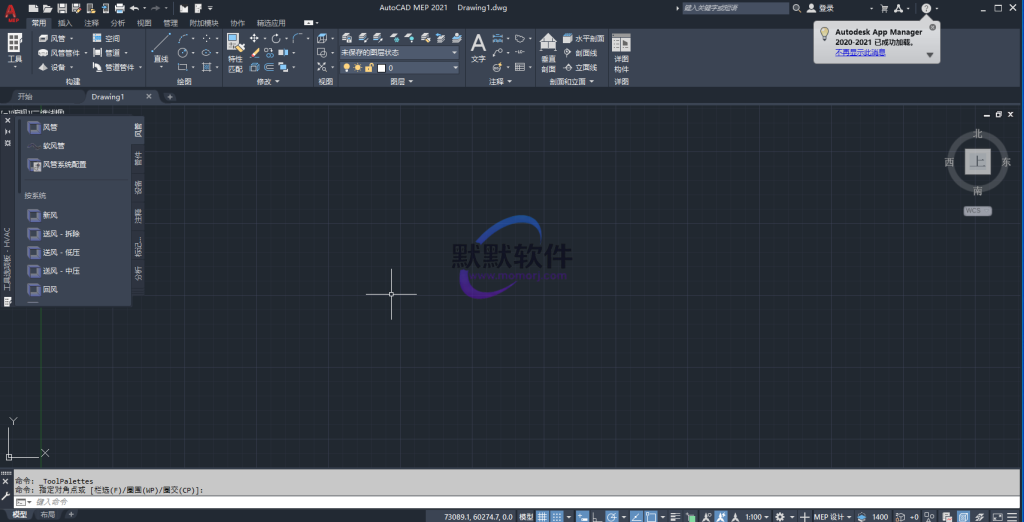Open the MEP 设计 workspace dropdown

pos(833,516)
